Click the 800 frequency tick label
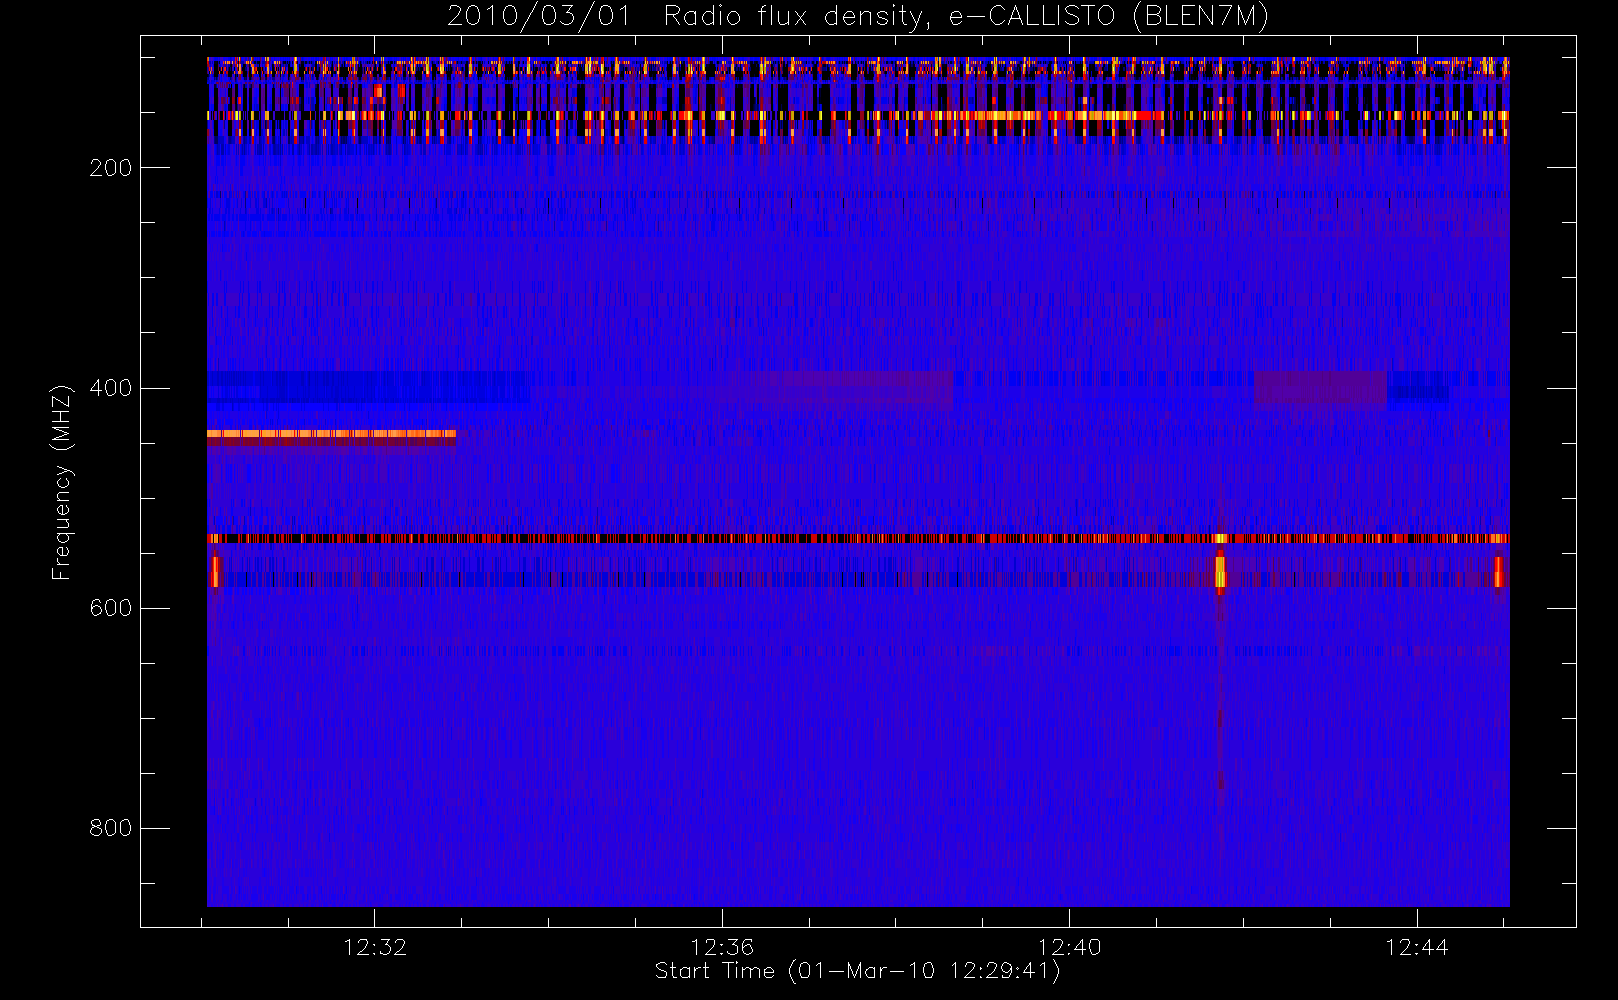Viewport: 1618px width, 1000px height. [x=110, y=828]
